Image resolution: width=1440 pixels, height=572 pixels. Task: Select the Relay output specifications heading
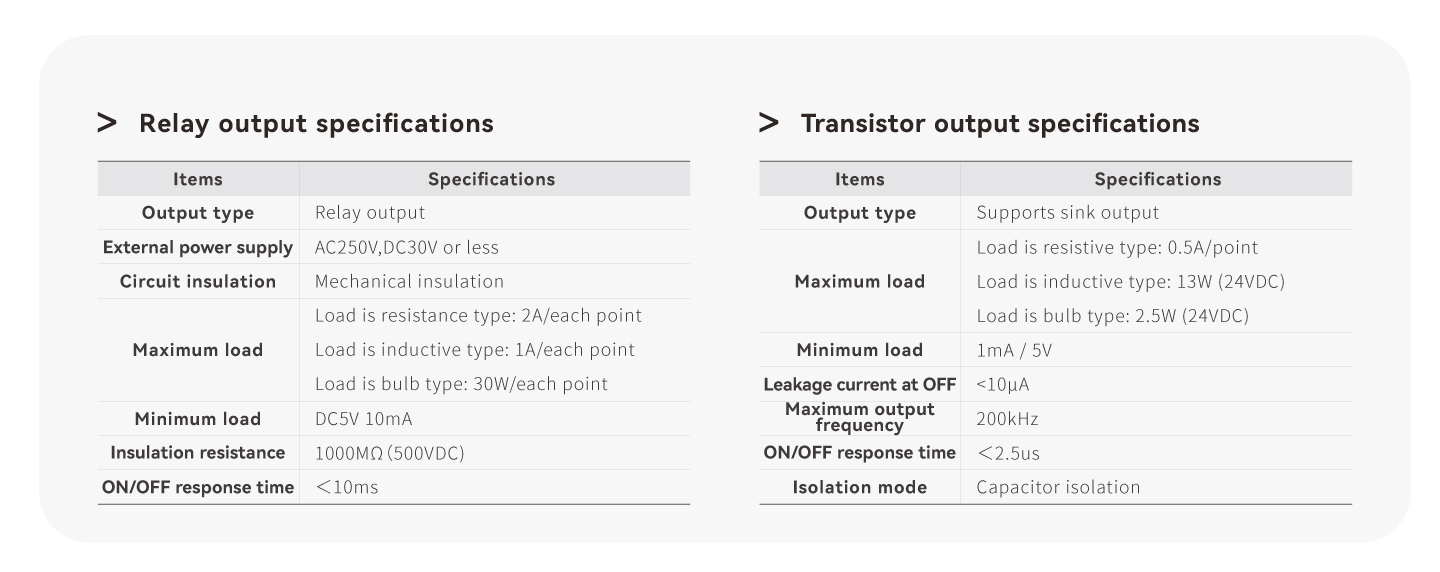(x=316, y=124)
